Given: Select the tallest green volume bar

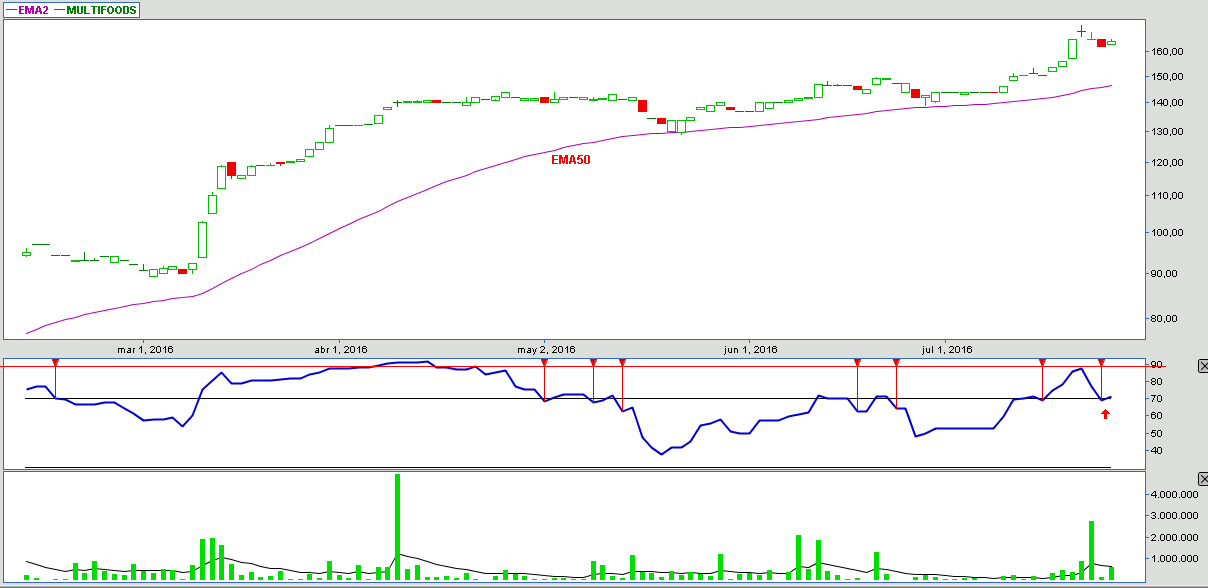Looking at the screenshot, I should (x=397, y=527).
